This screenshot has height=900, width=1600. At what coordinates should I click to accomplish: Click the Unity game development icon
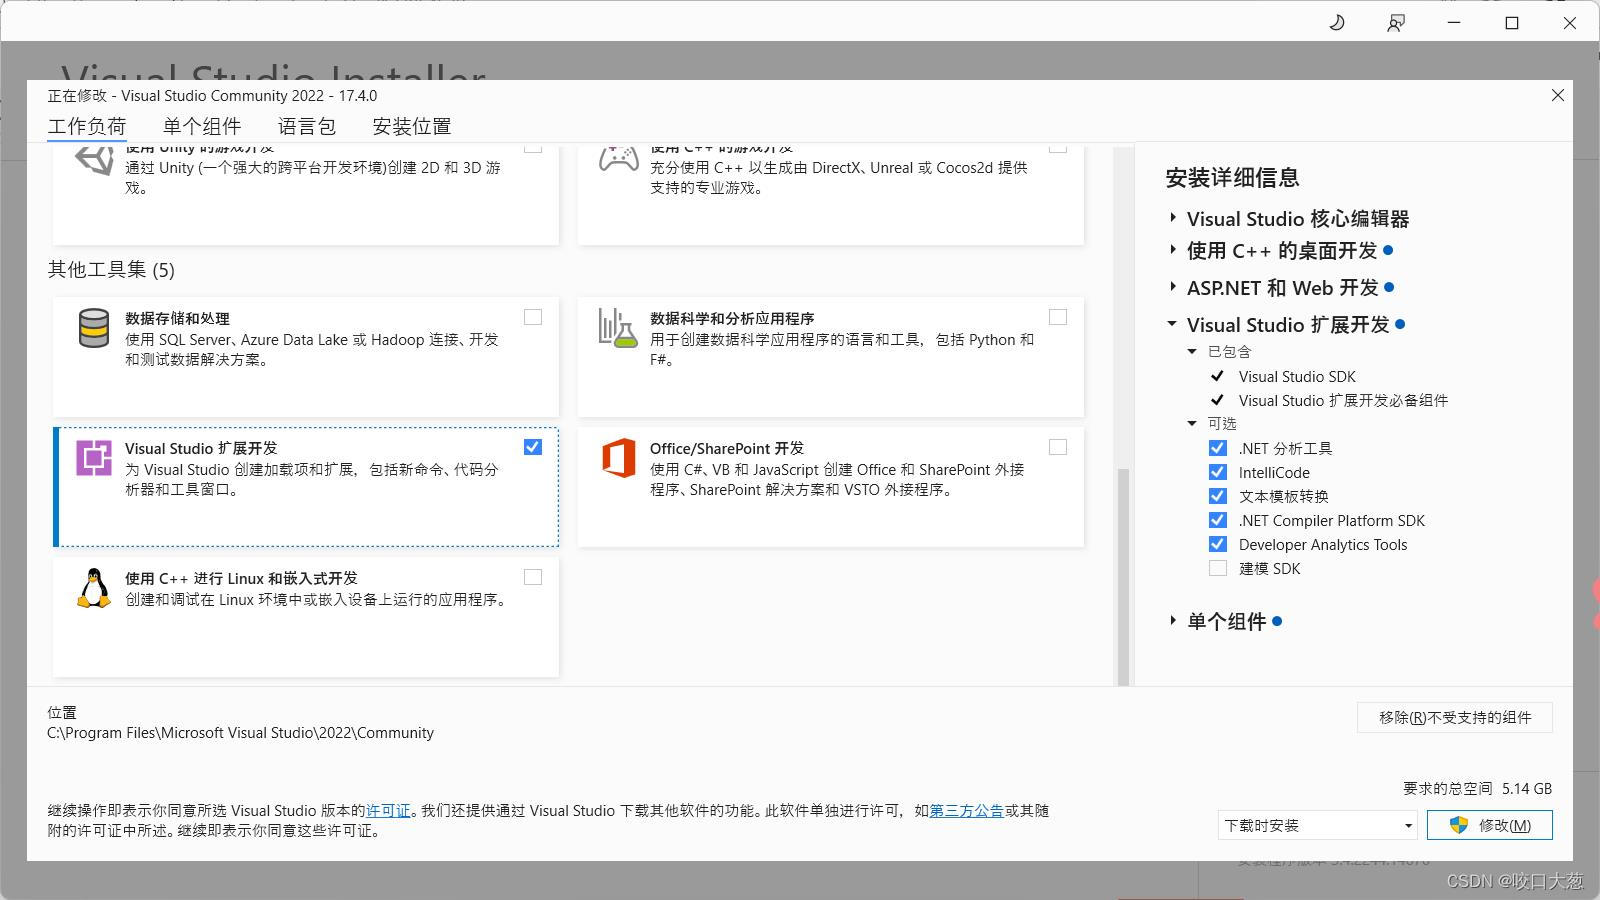click(94, 160)
